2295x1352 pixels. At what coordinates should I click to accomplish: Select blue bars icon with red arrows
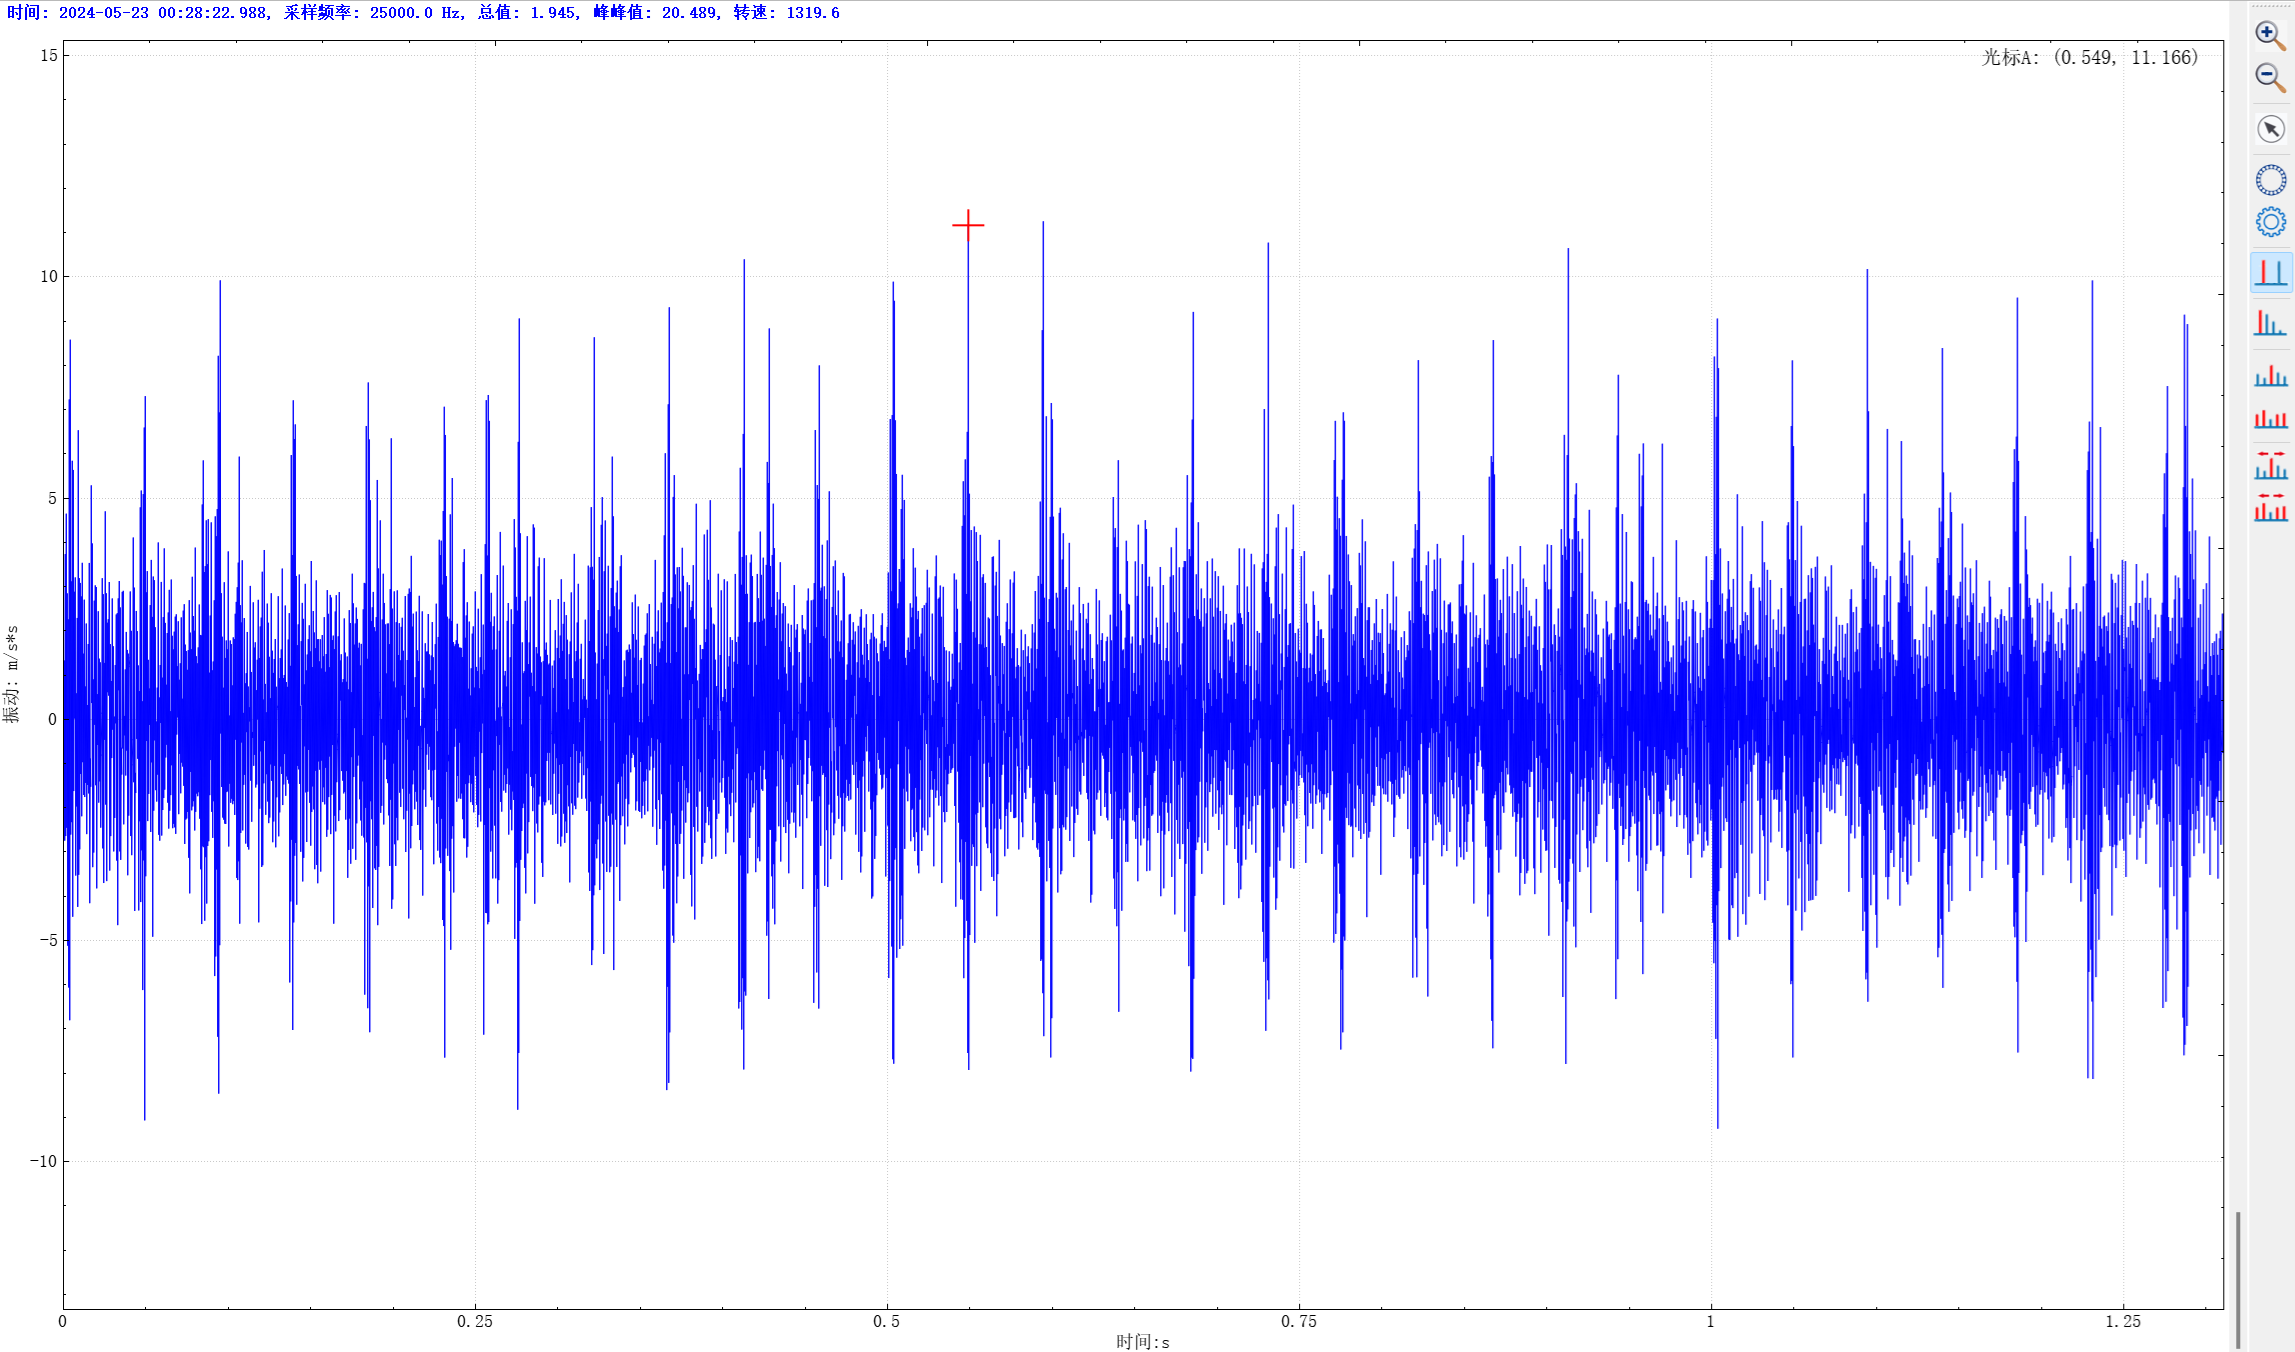2270,465
